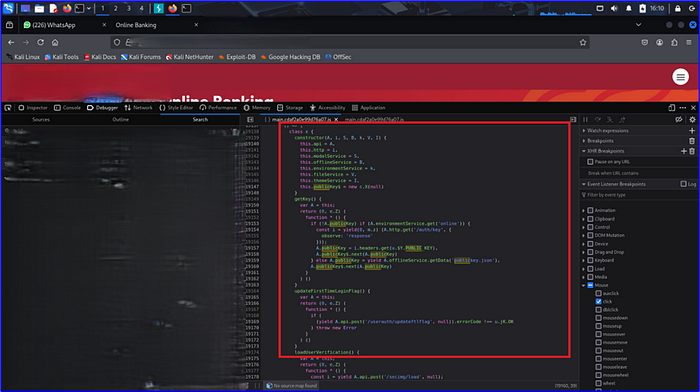This screenshot has width=700, height=392.
Task: Collapse the Mouse event category
Action: click(x=583, y=285)
